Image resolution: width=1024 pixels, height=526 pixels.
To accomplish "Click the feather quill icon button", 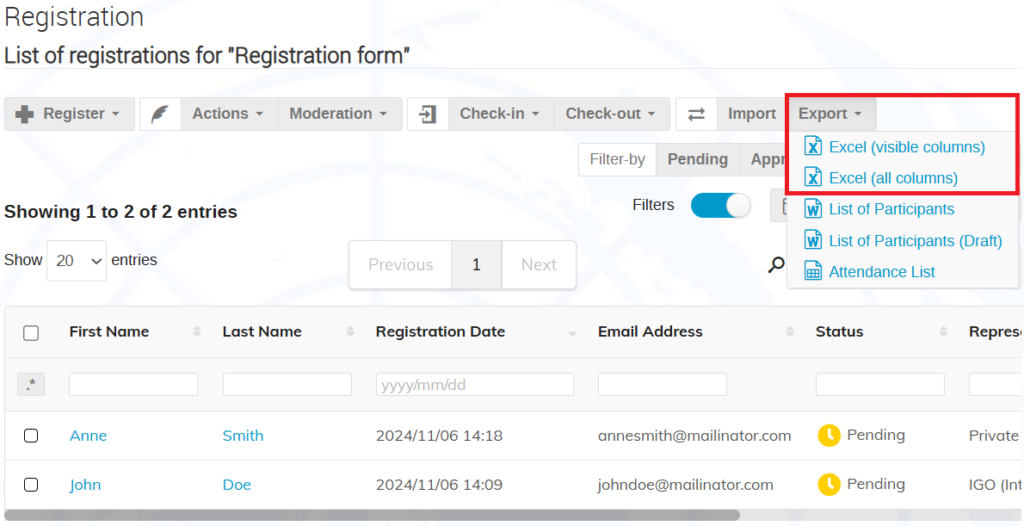I will 160,114.
